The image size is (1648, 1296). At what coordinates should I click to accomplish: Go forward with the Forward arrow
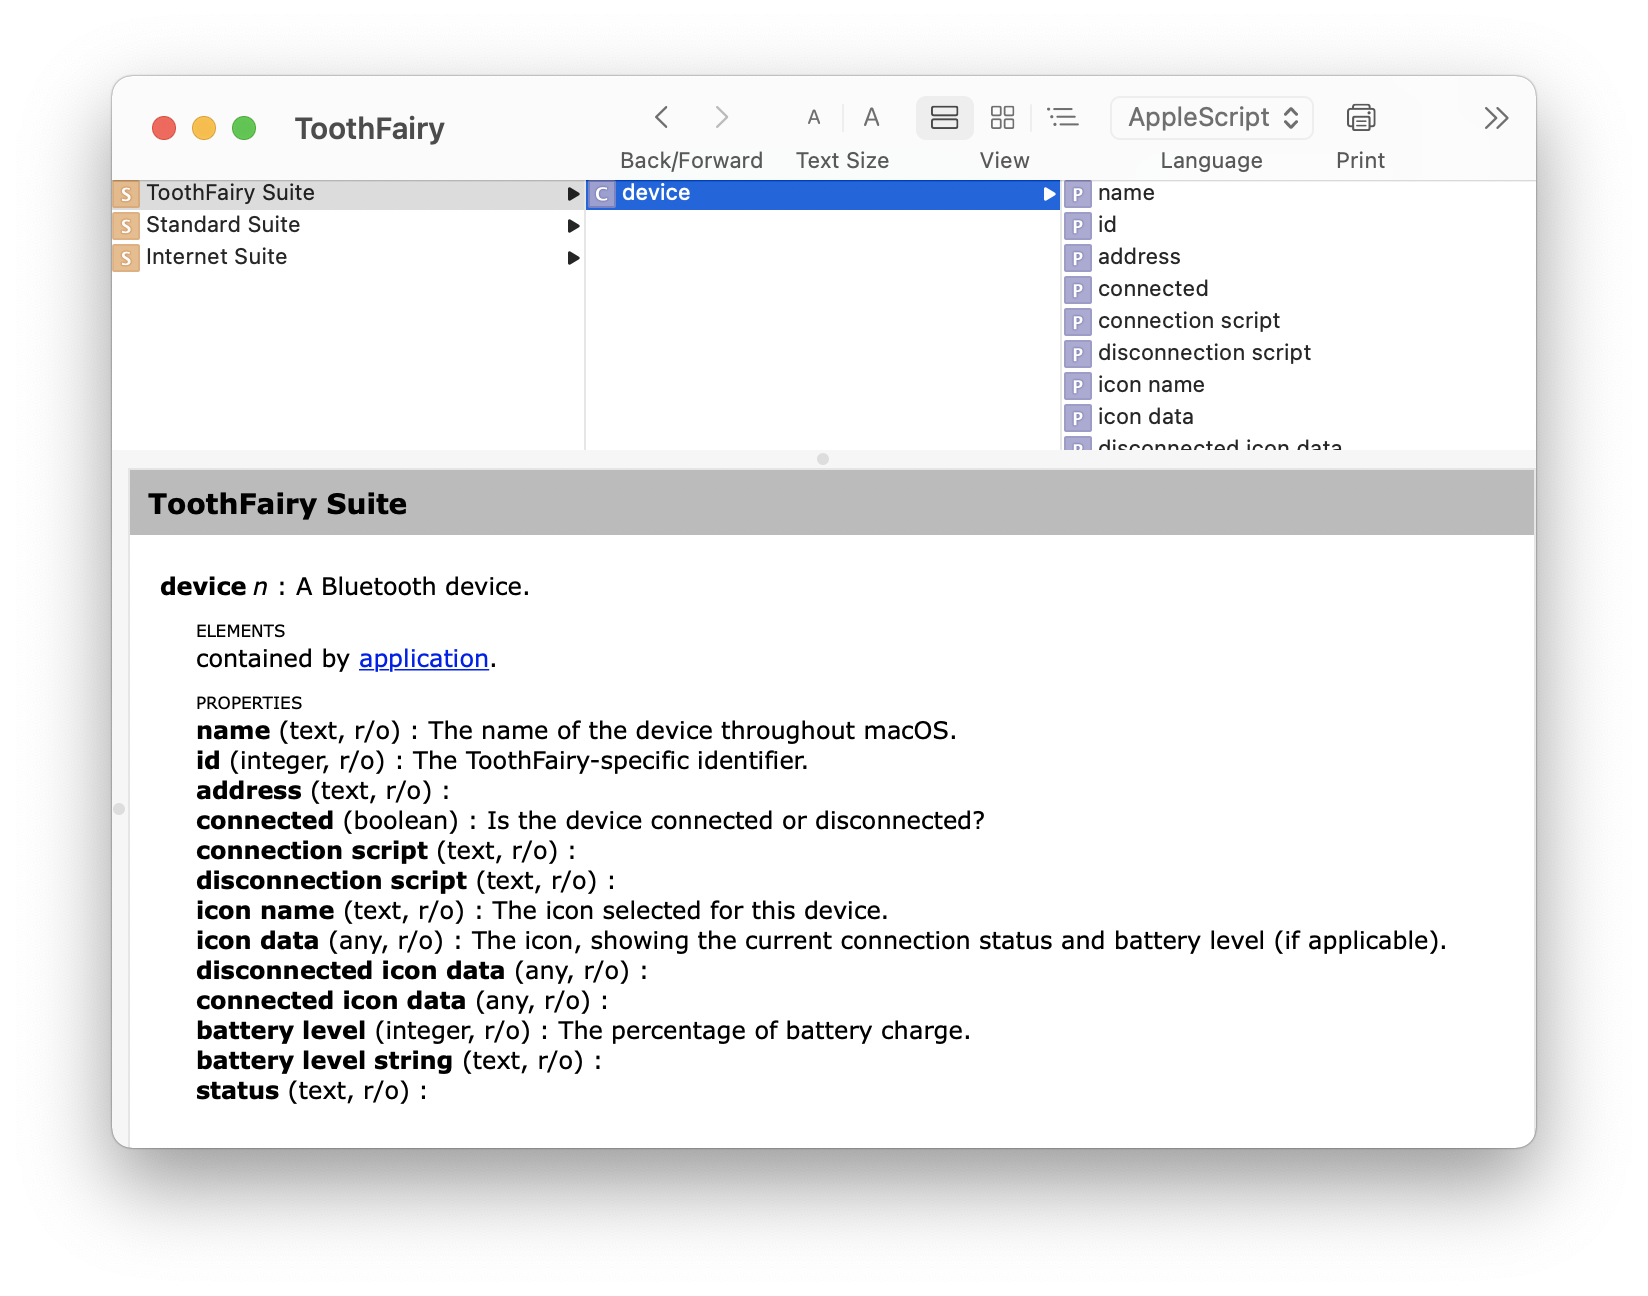[x=721, y=118]
